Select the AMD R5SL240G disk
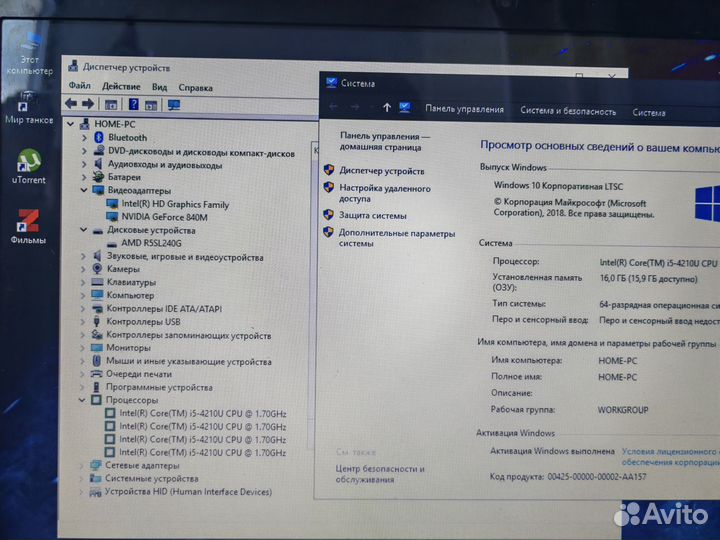The image size is (720, 540). point(151,243)
